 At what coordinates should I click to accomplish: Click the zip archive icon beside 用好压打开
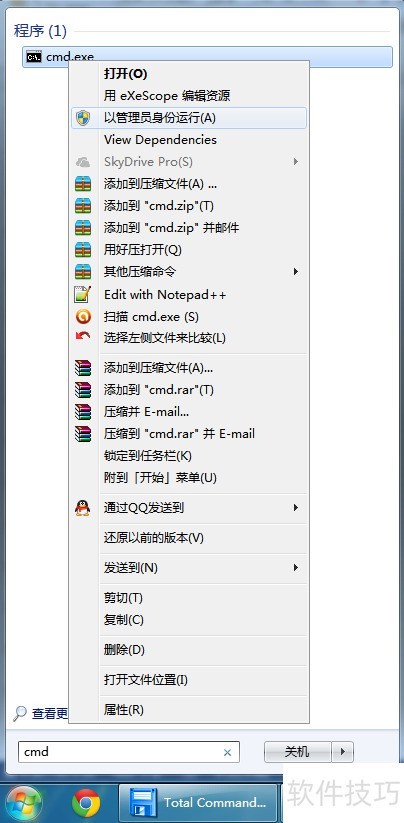[x=83, y=249]
